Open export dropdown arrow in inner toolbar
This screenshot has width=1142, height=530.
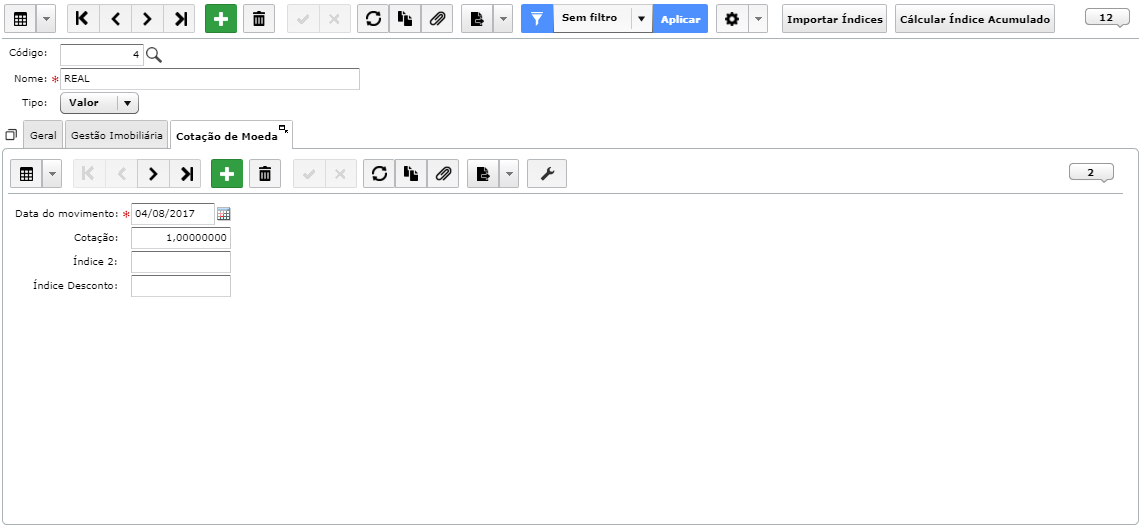pos(509,173)
